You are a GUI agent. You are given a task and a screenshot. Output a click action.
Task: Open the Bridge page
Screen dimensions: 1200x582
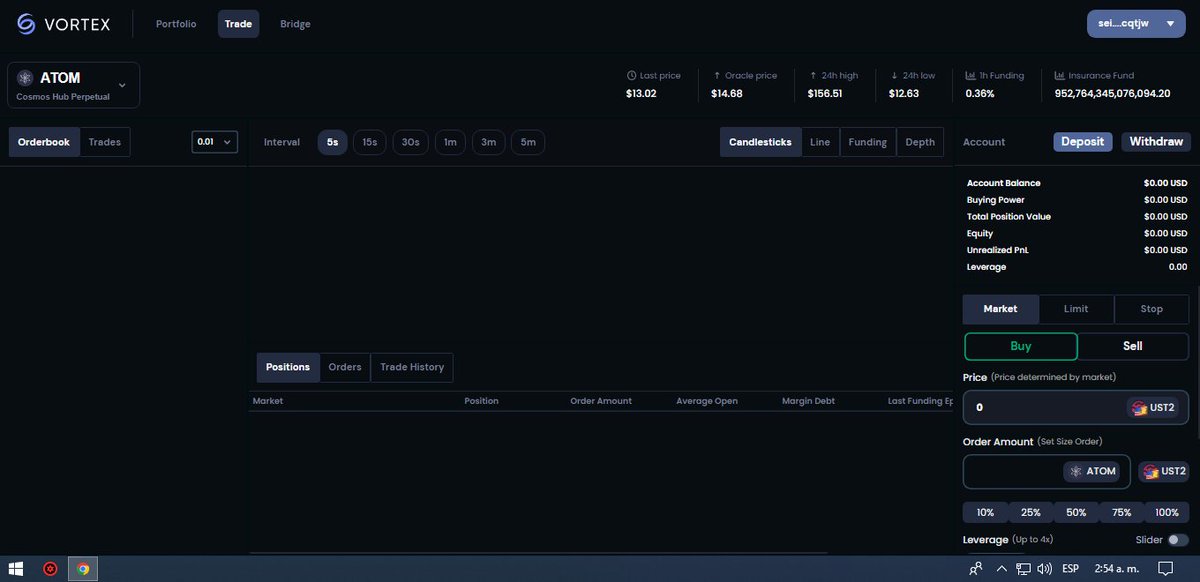pyautogui.click(x=295, y=24)
